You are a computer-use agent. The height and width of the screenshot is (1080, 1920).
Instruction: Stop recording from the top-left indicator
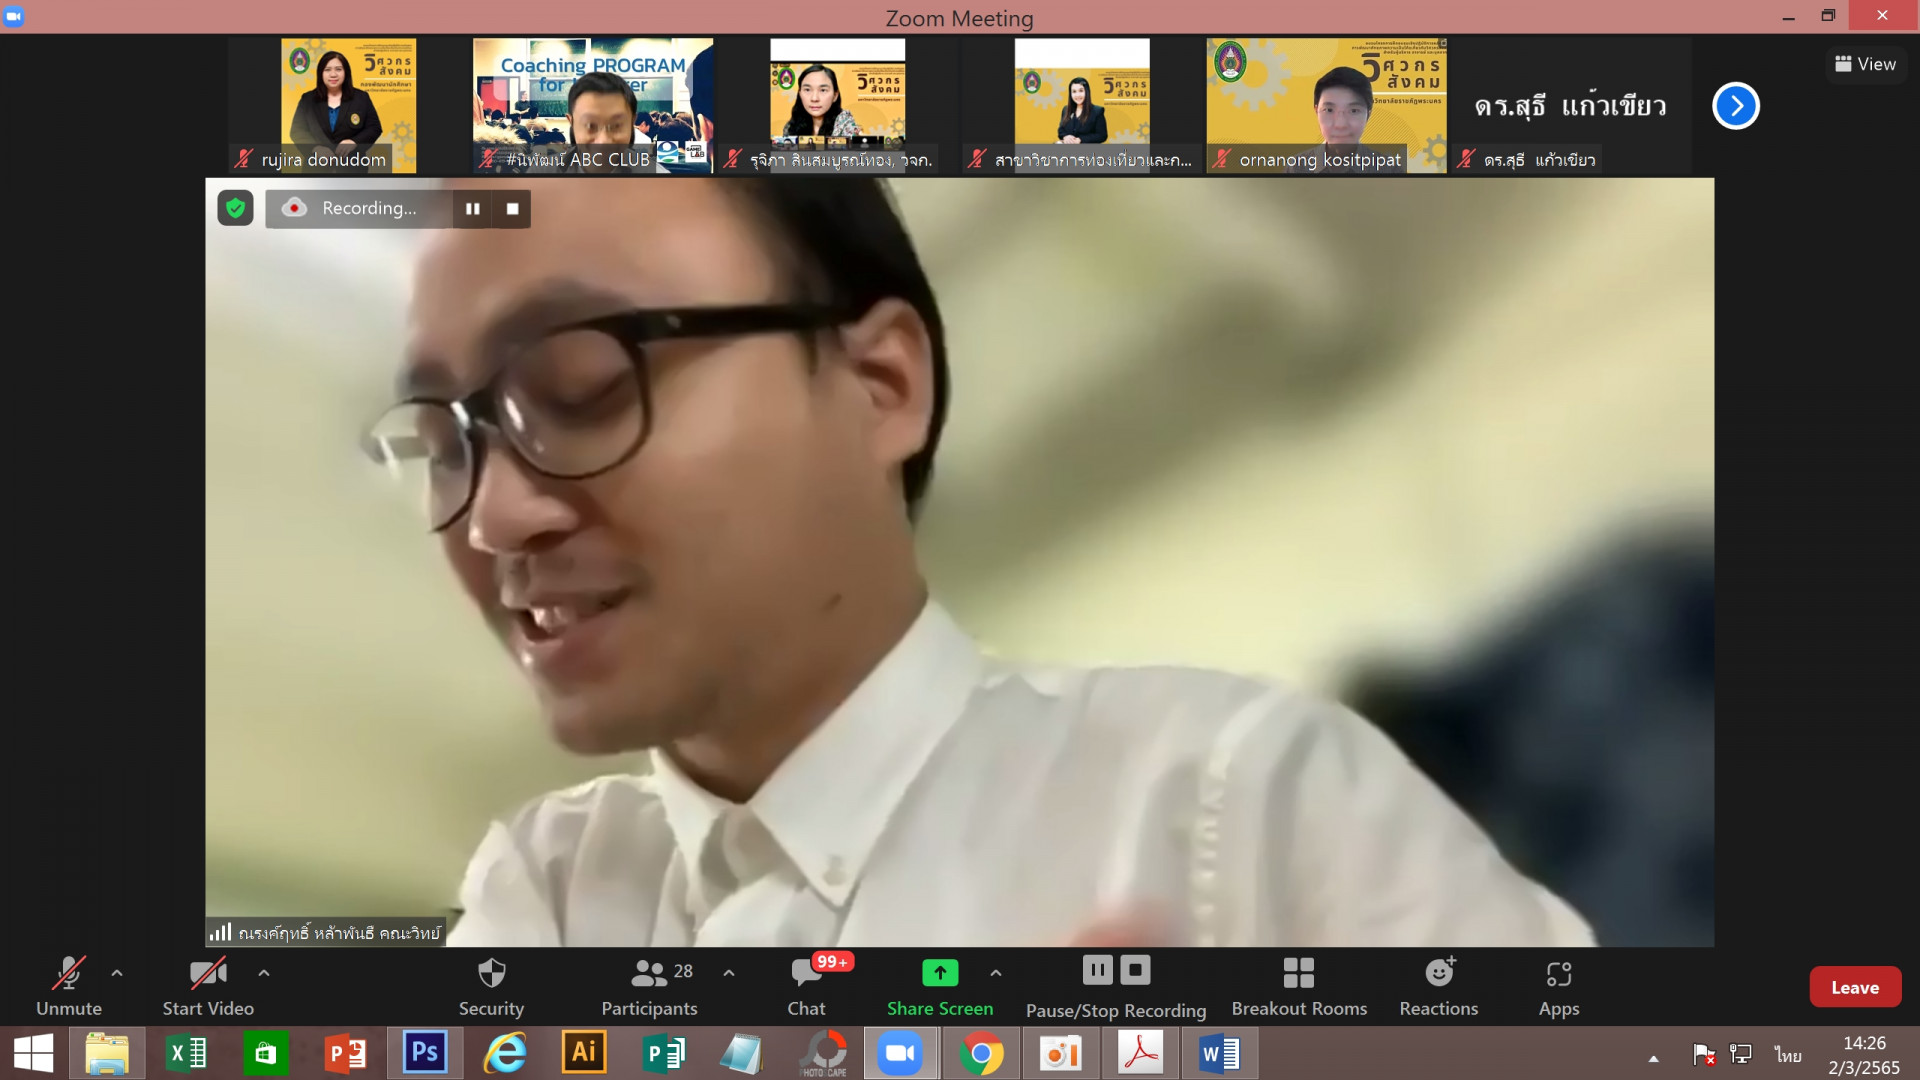click(x=512, y=209)
